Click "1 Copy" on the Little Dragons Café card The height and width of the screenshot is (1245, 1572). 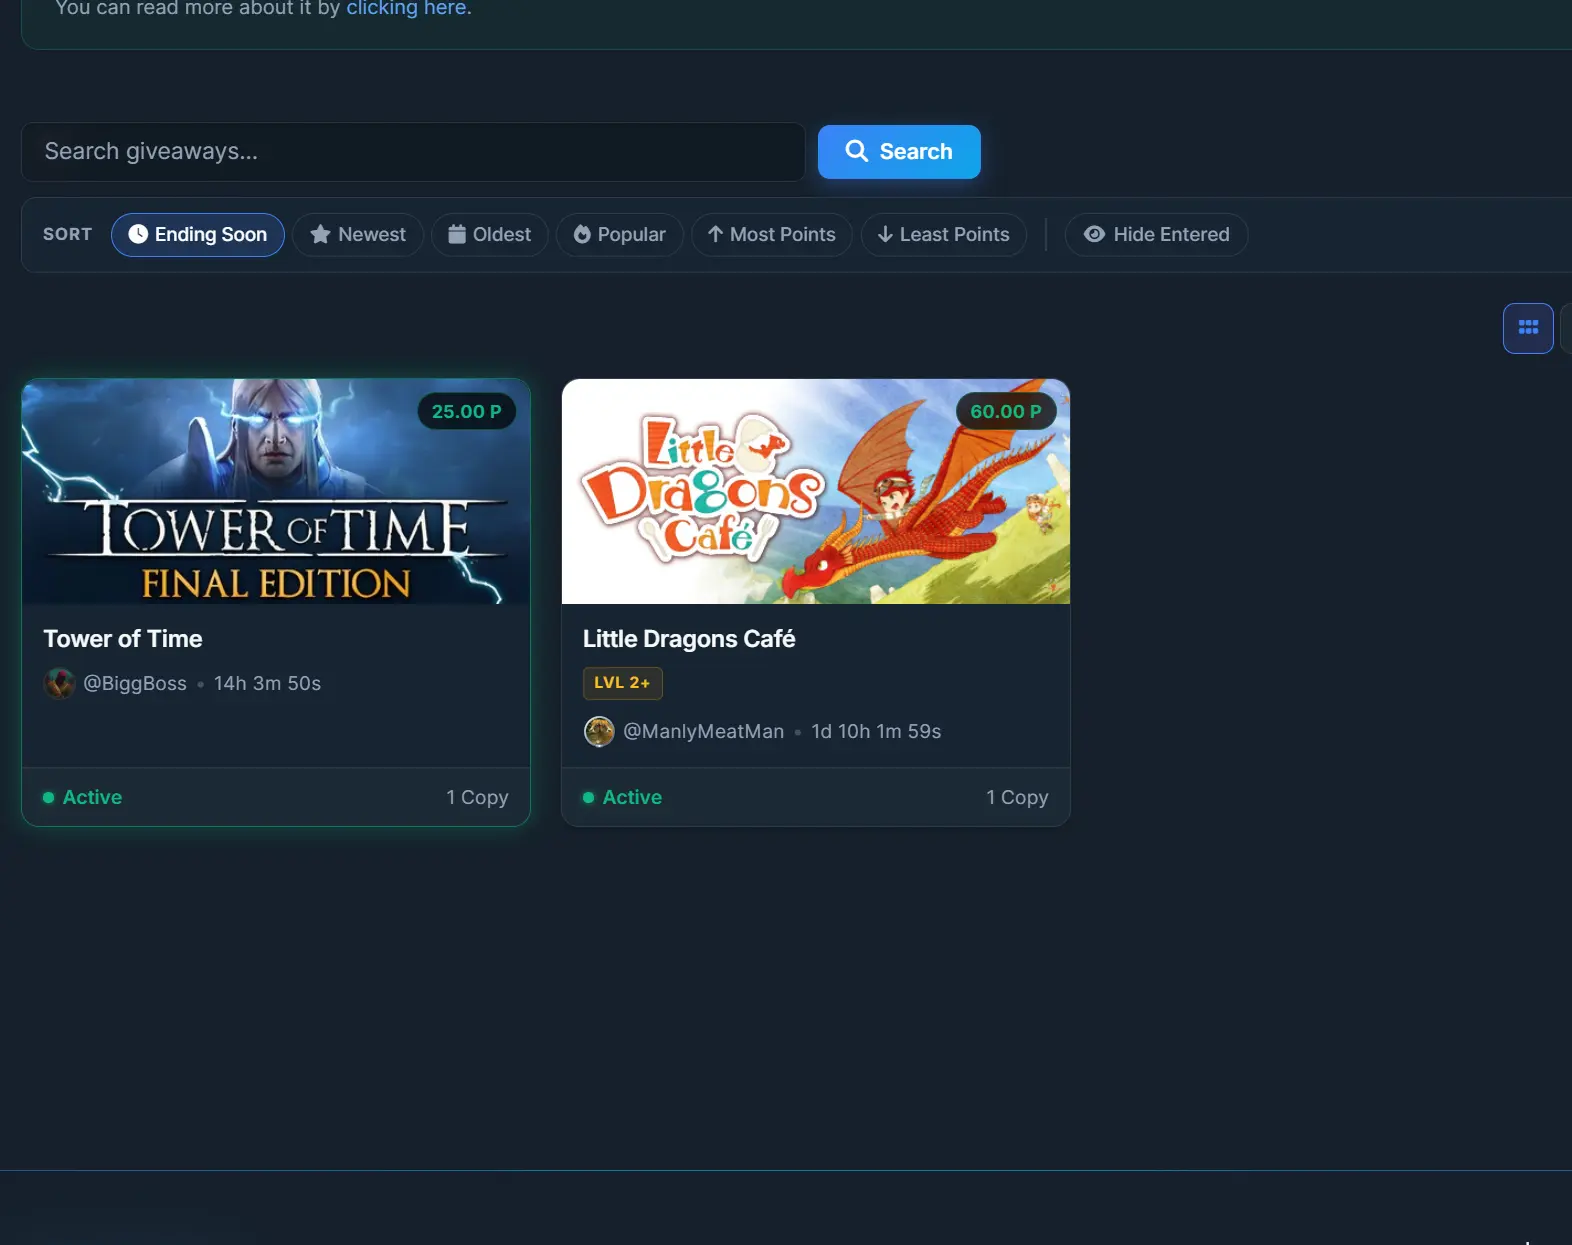[x=1018, y=797]
